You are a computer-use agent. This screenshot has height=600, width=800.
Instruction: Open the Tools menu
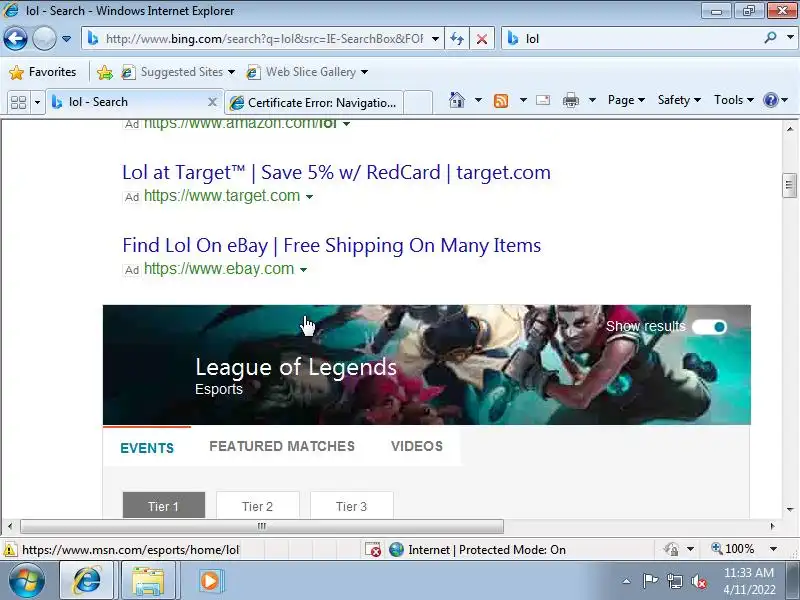pyautogui.click(x=734, y=100)
